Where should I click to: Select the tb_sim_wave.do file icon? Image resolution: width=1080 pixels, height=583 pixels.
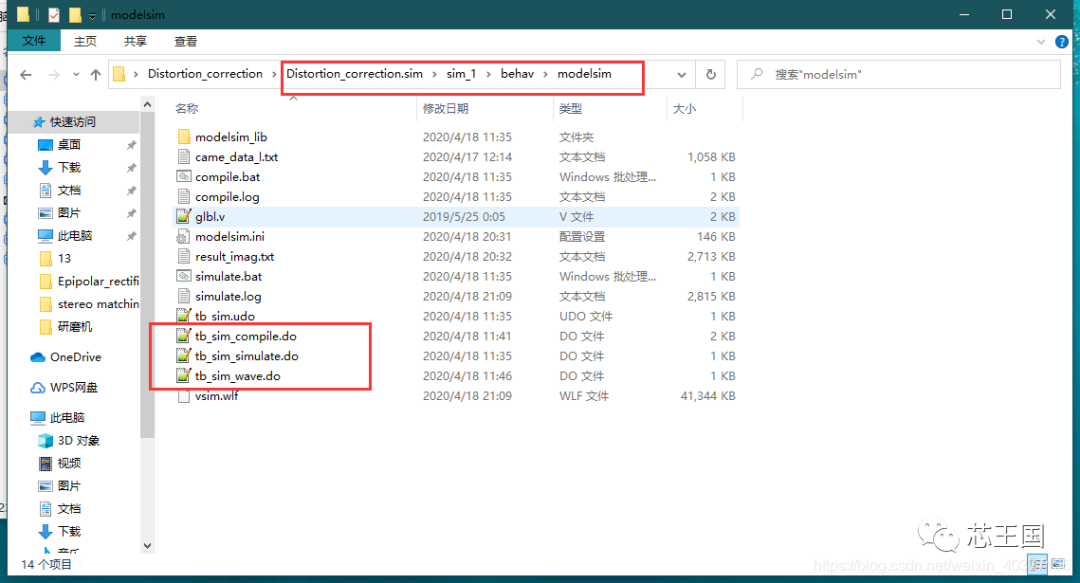184,376
